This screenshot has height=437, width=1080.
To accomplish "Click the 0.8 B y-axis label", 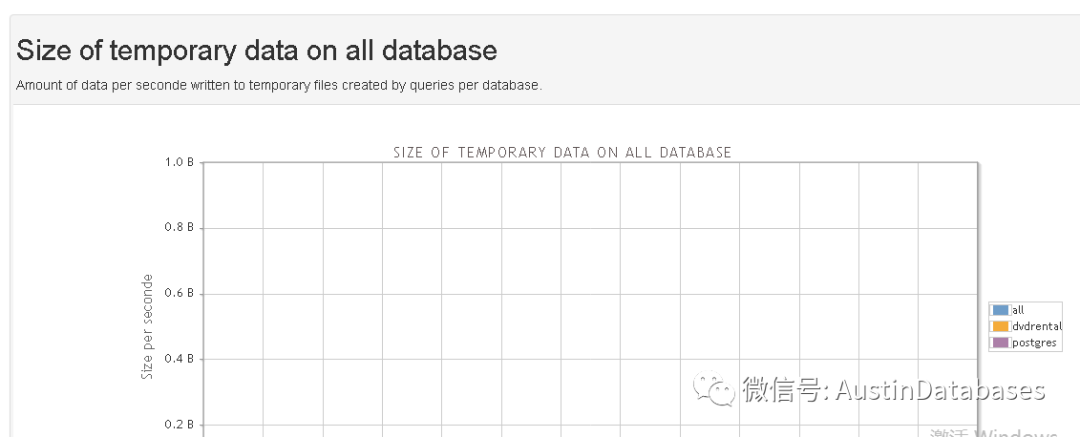I will click(x=180, y=228).
